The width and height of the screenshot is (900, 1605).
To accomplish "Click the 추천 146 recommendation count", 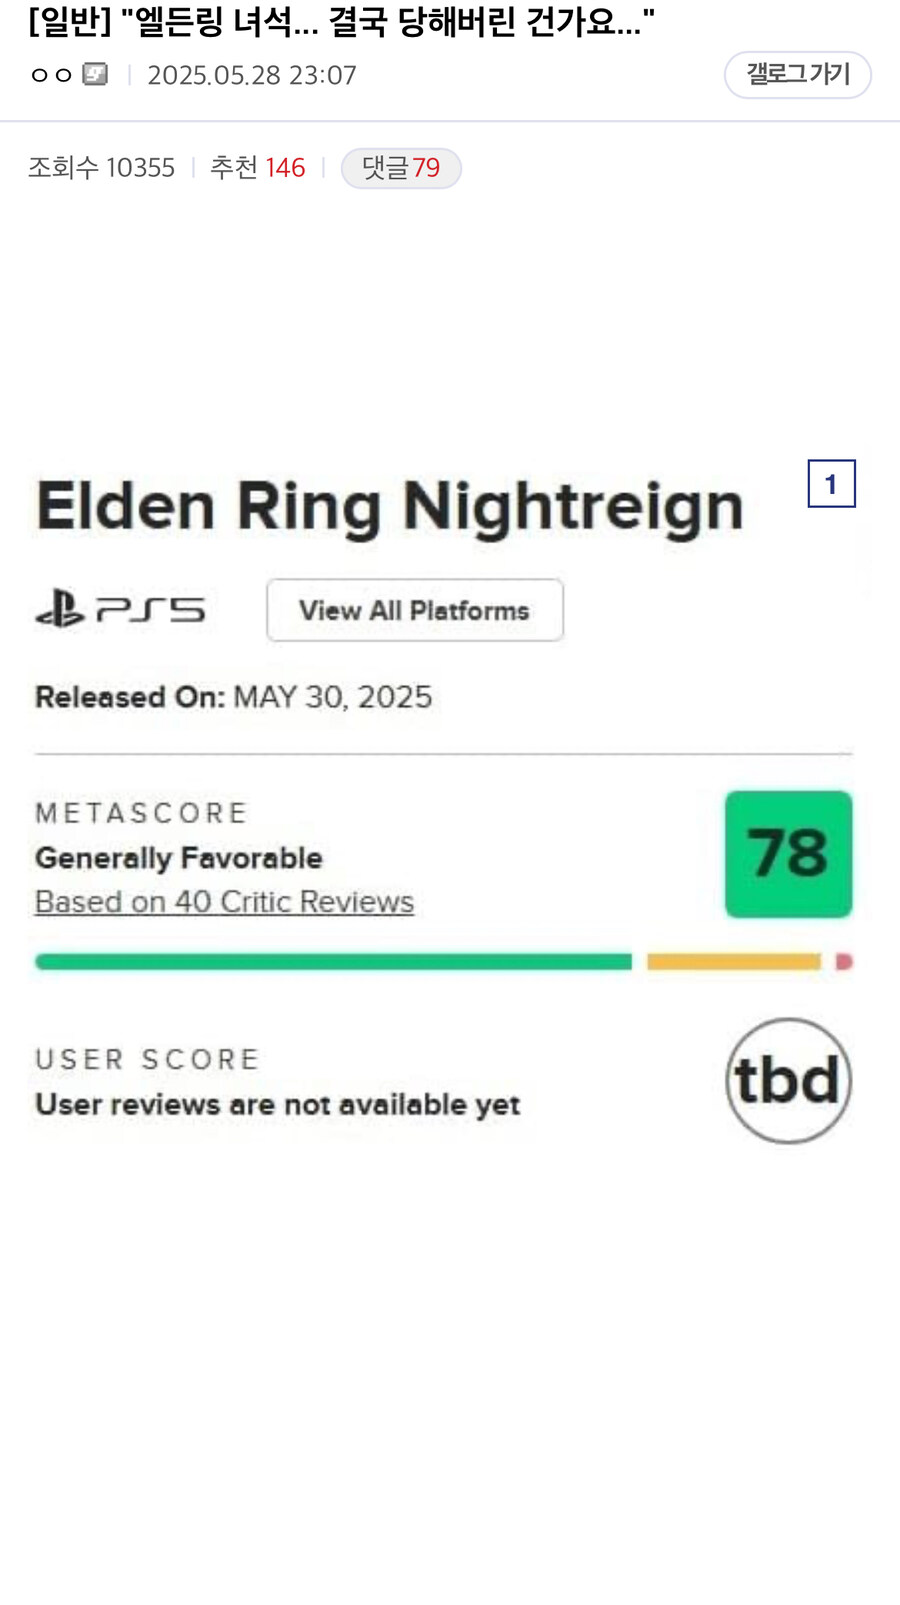I will (257, 168).
